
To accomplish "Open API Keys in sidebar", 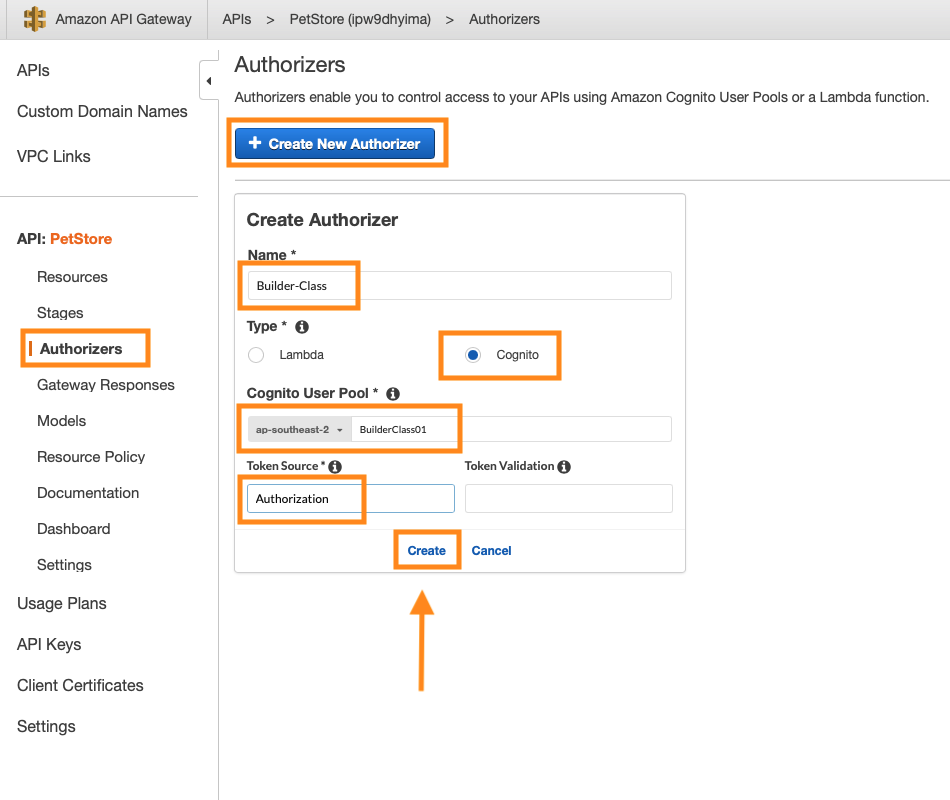I will [x=49, y=645].
